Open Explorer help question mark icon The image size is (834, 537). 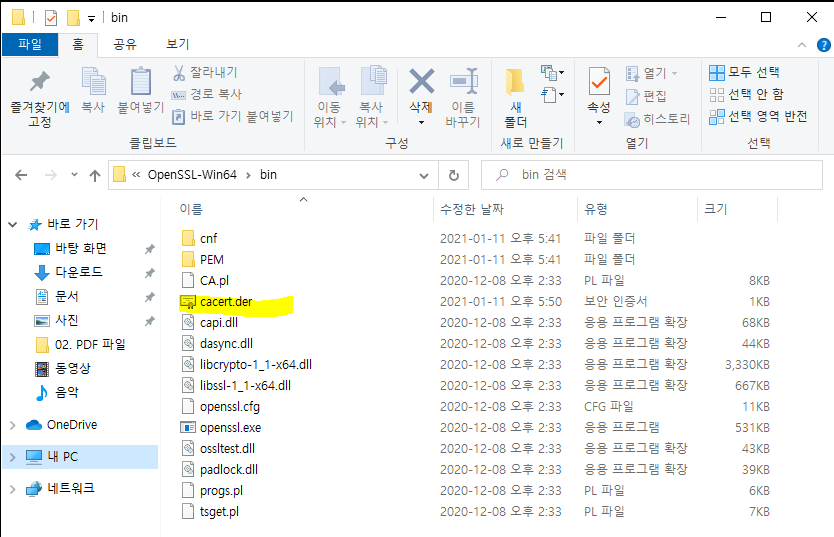point(824,45)
